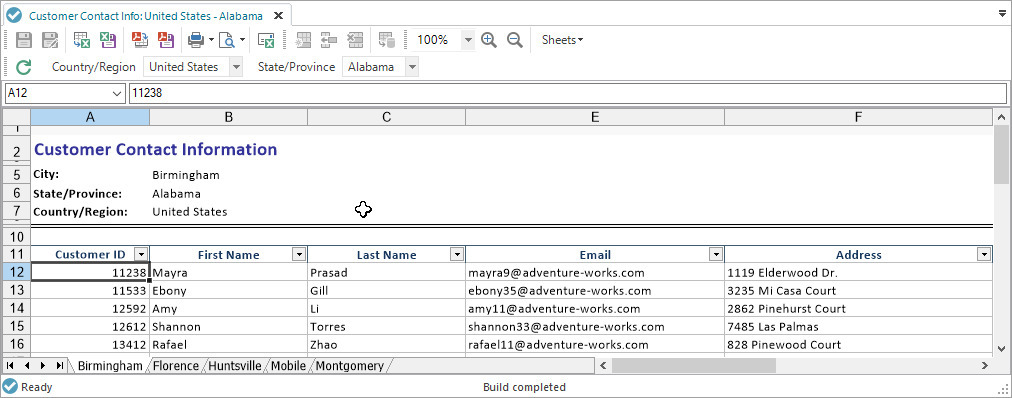This screenshot has height=398, width=1012.
Task: Click the Zoom Out magnifier icon
Action: click(x=514, y=40)
